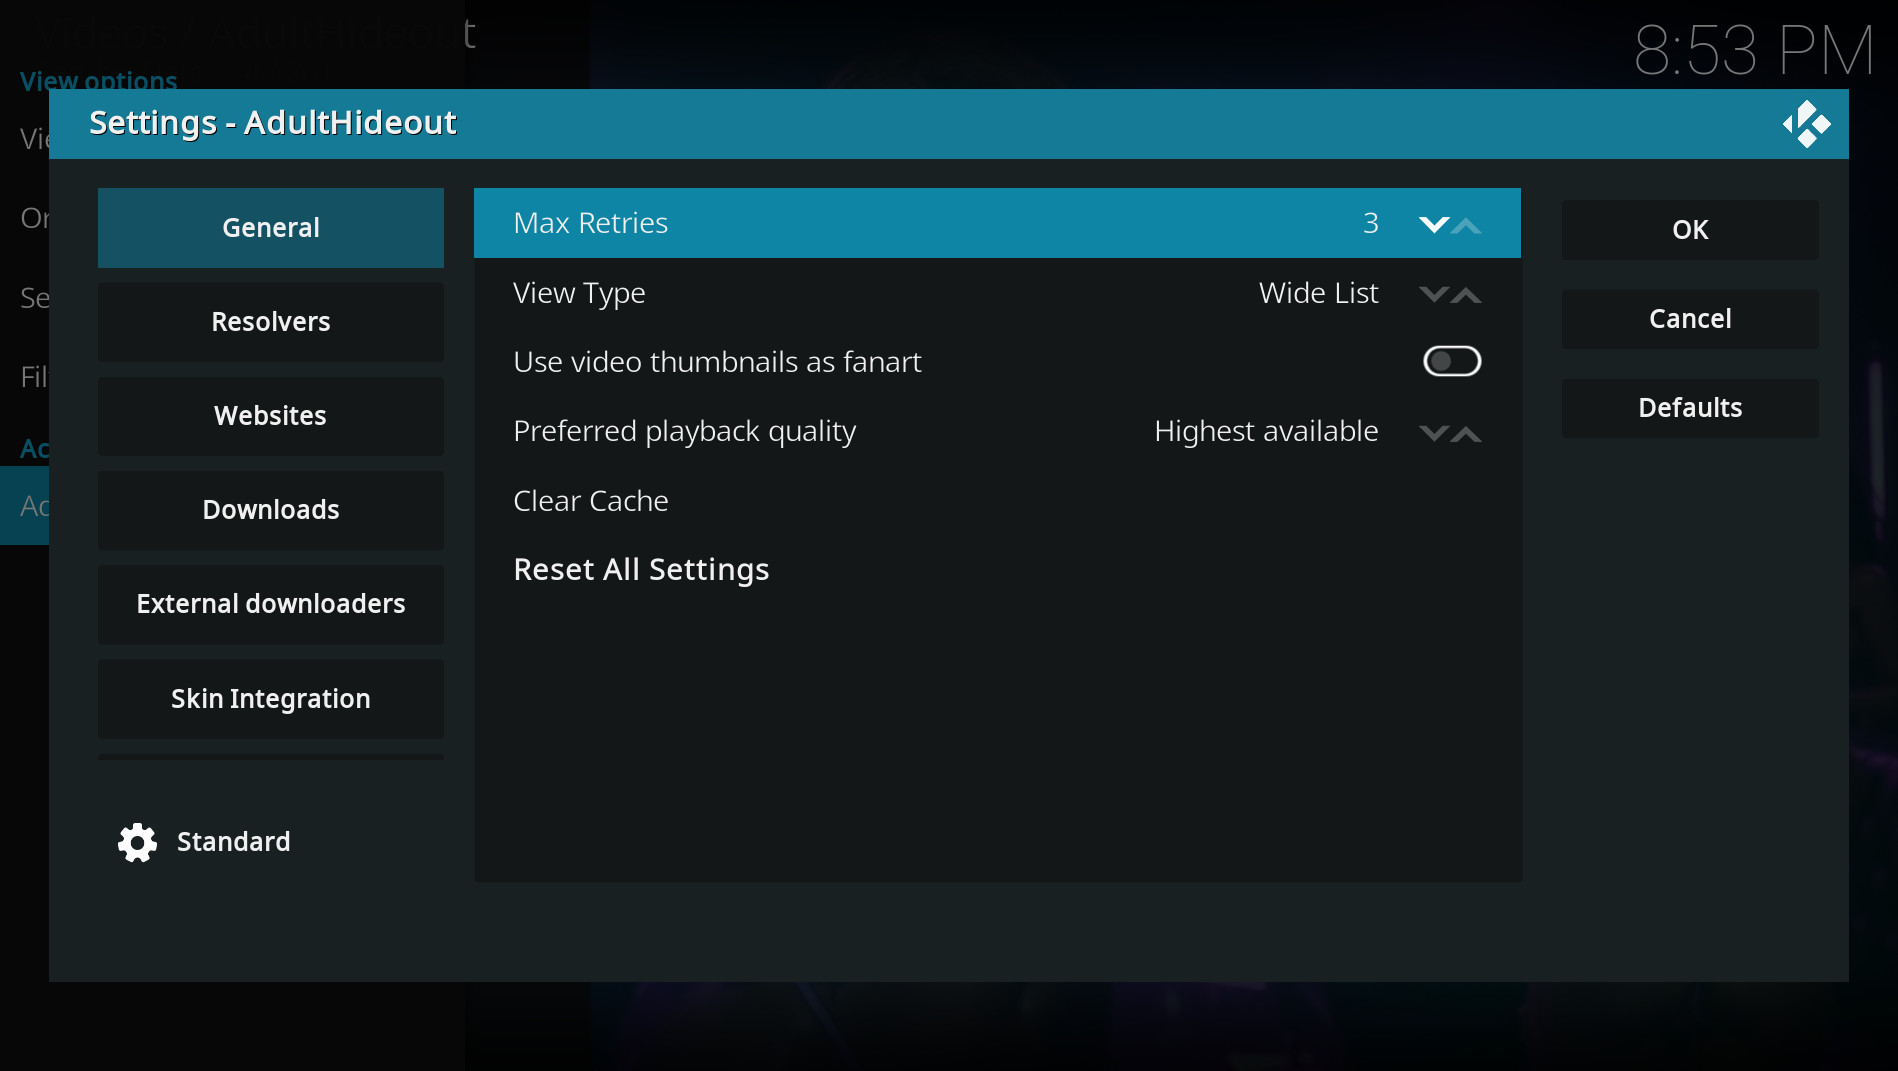Open Skin Integration category
This screenshot has height=1071, width=1898.
click(x=271, y=698)
